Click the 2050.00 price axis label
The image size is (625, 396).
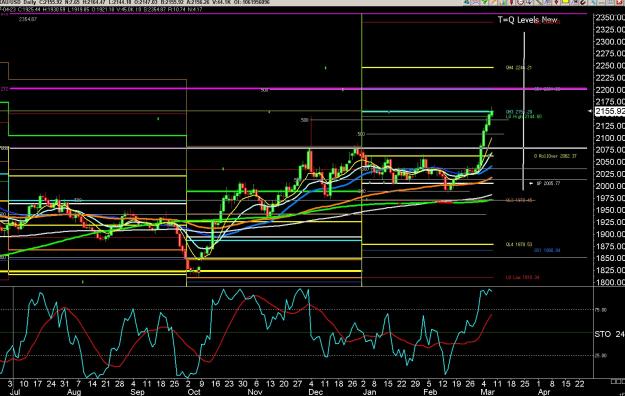point(610,162)
